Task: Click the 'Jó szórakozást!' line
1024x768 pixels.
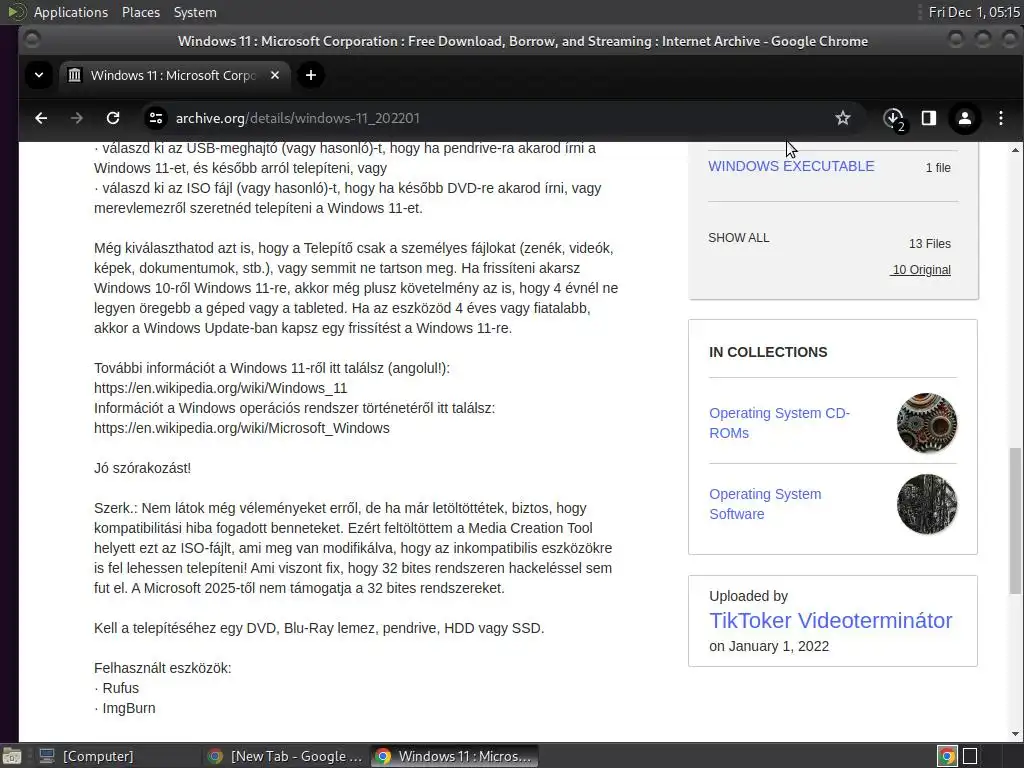Action: click(x=142, y=468)
